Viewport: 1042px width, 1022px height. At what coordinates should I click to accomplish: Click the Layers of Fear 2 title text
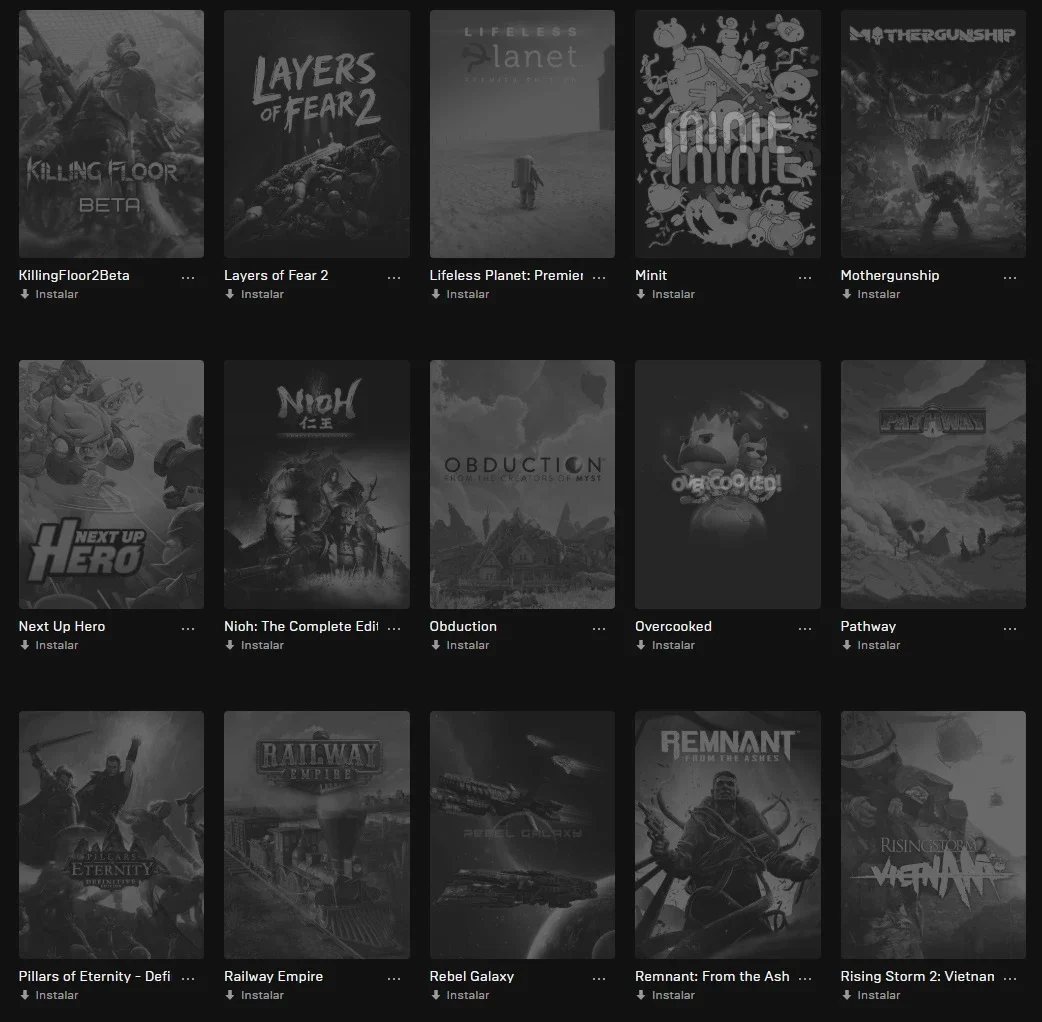pos(276,275)
